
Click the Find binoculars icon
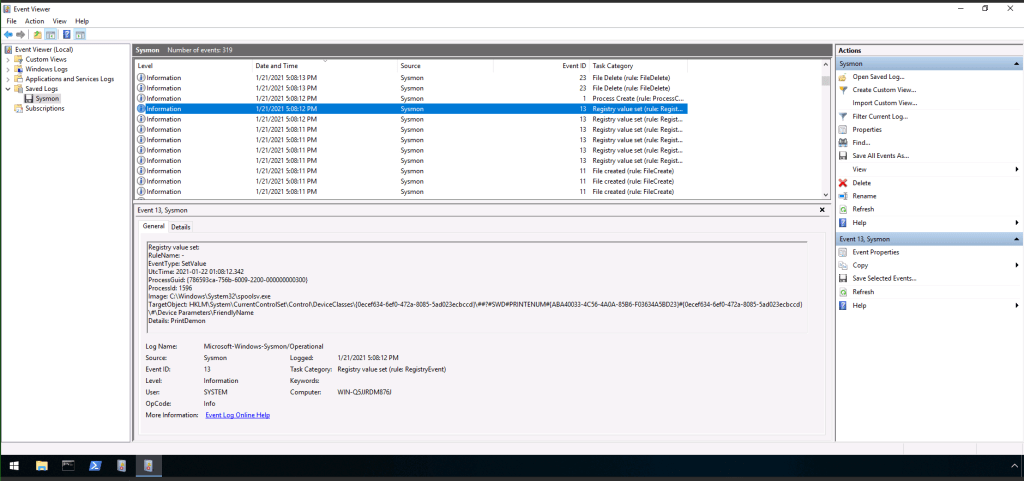click(843, 142)
